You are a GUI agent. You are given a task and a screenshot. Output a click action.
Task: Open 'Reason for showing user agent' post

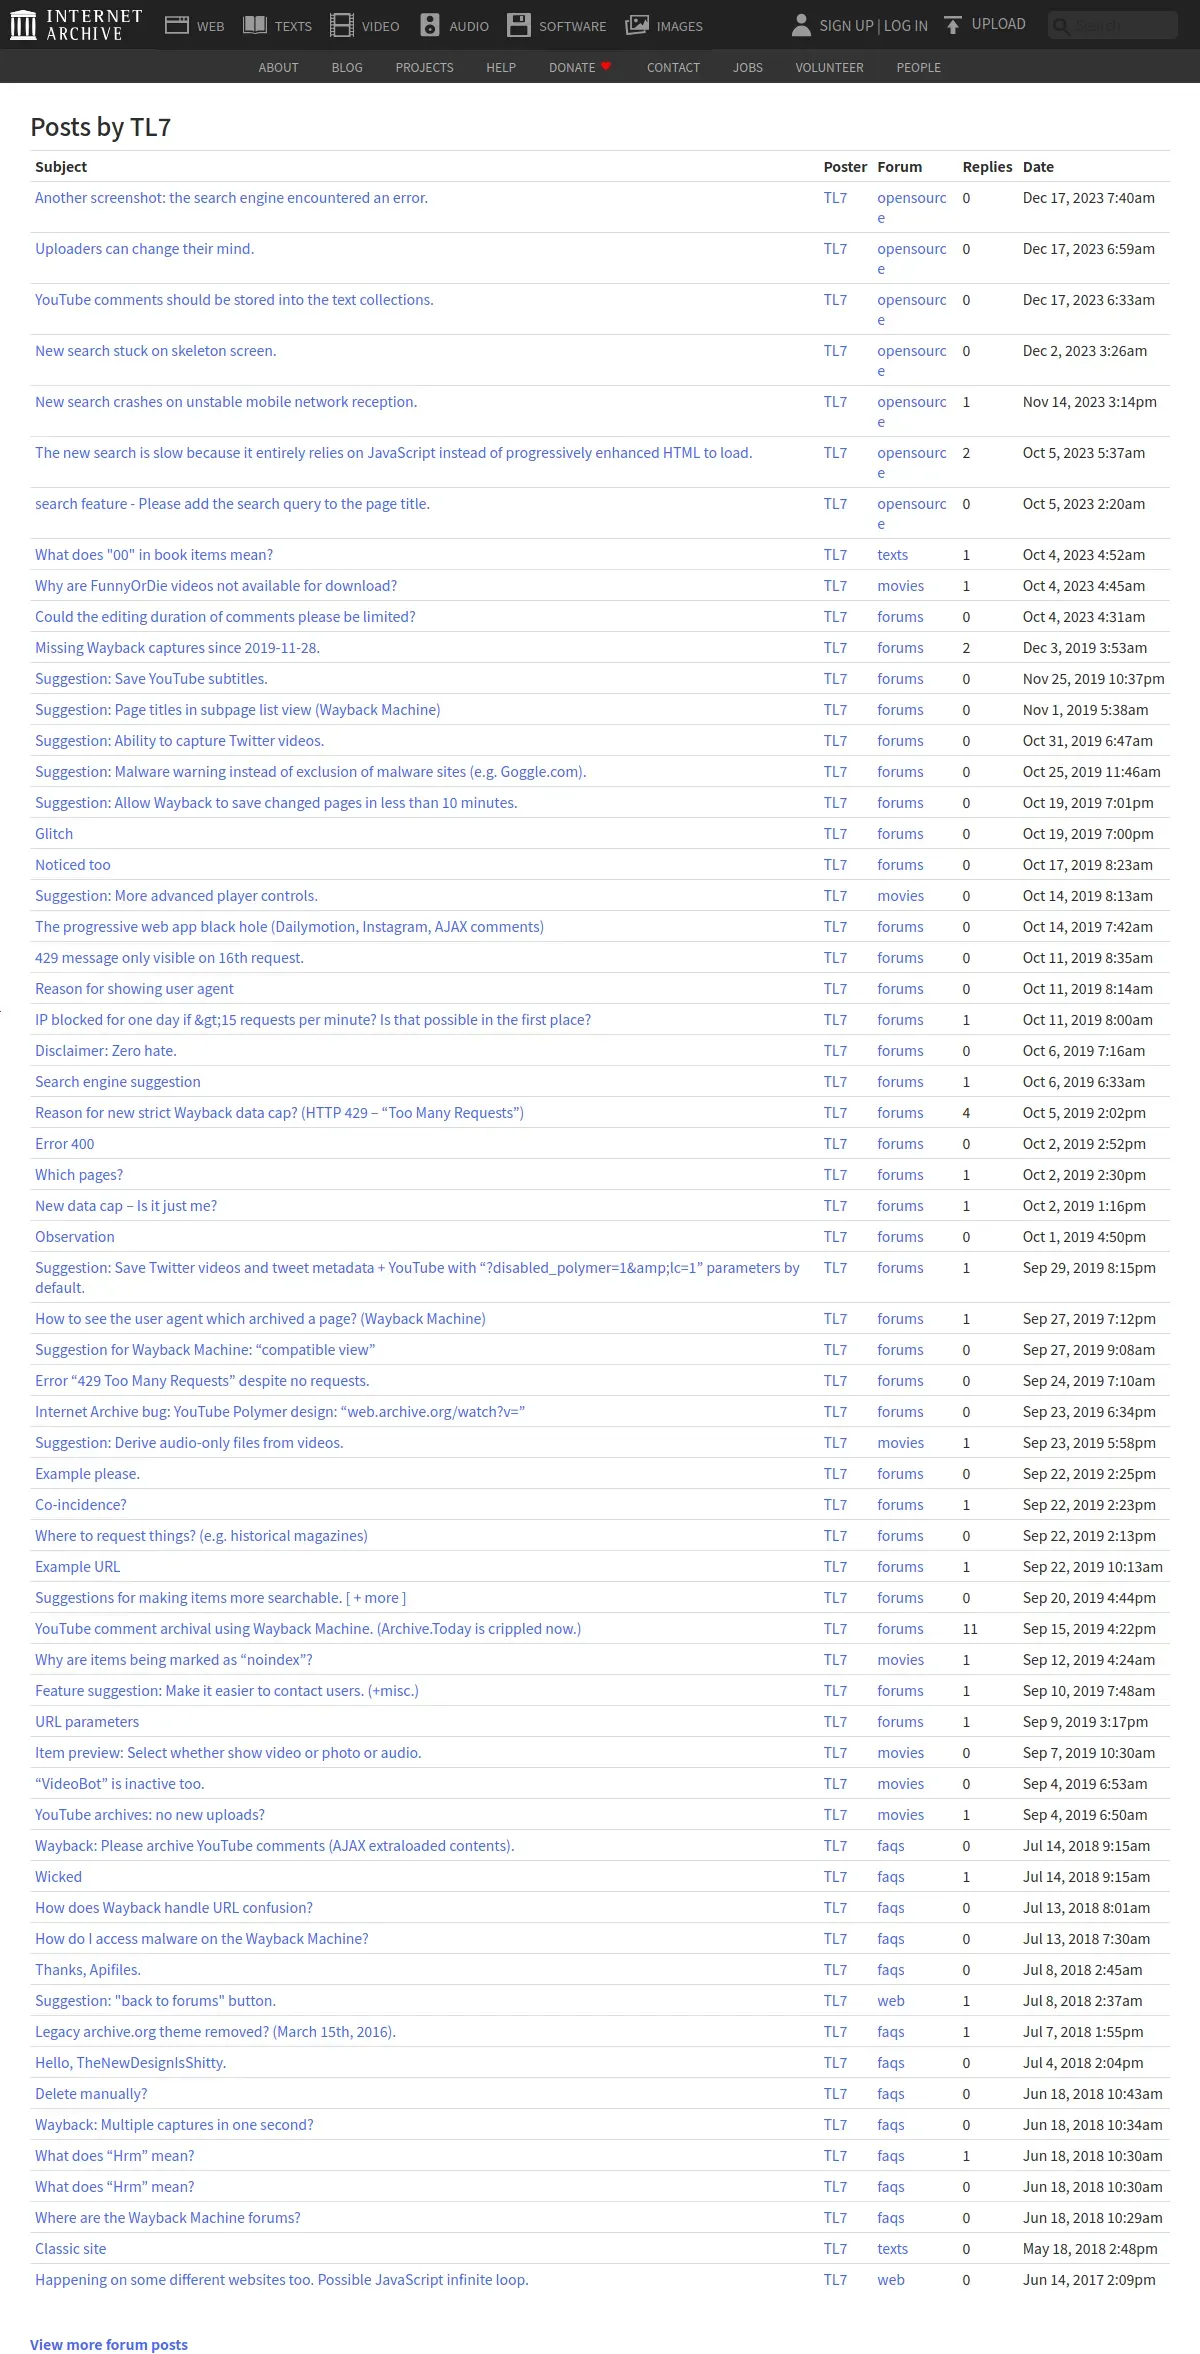coord(134,989)
